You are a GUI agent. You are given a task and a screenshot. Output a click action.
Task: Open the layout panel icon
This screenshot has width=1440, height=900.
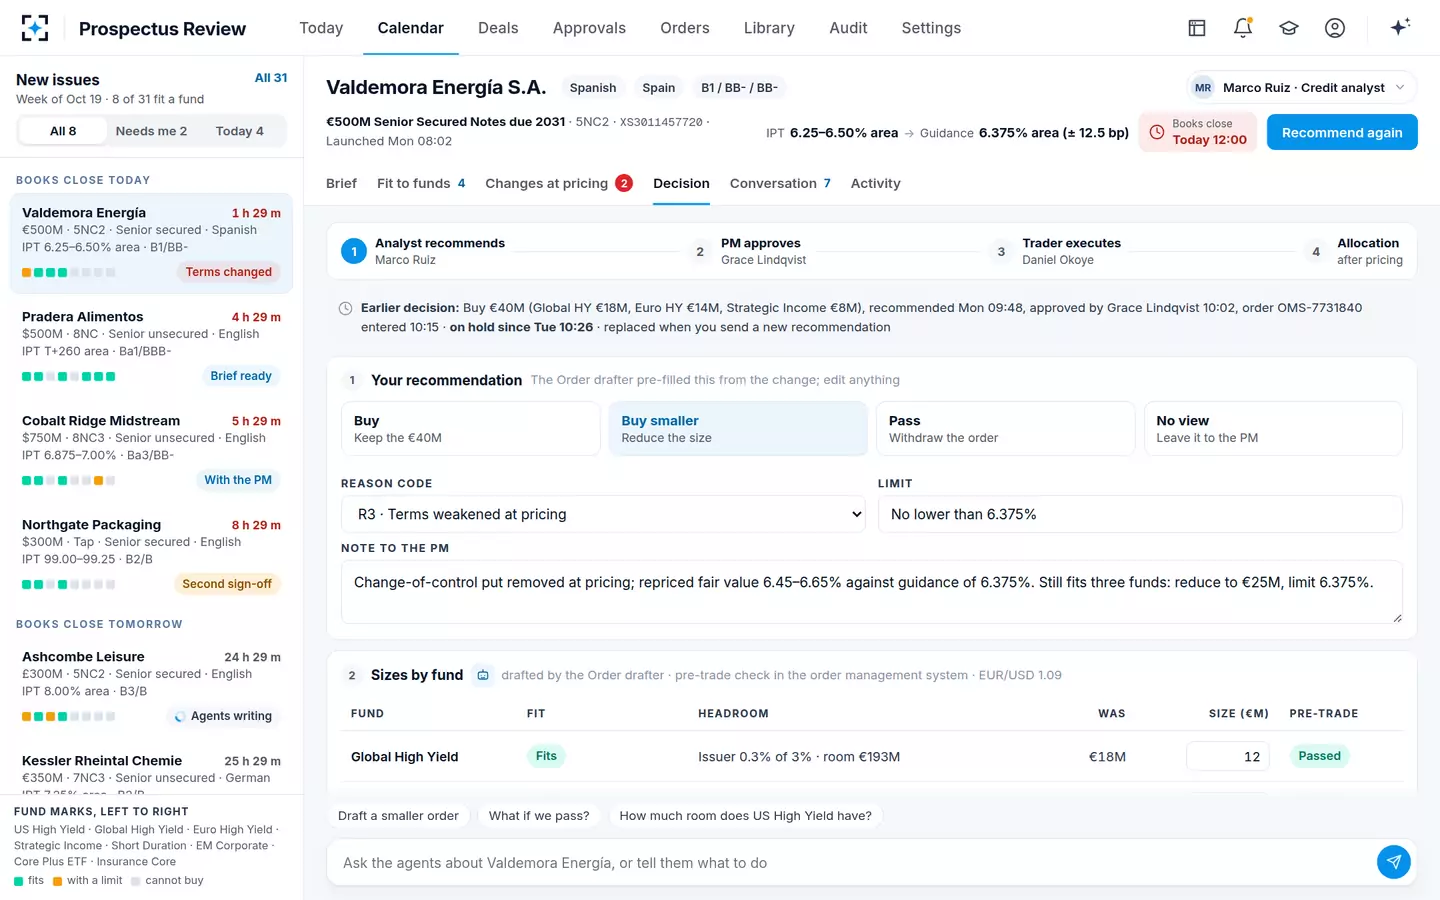[1197, 28]
